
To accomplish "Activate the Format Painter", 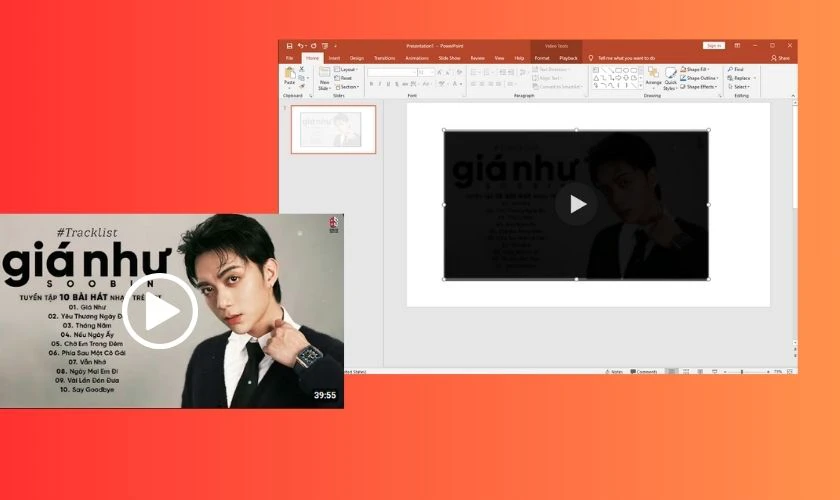I will [302, 86].
